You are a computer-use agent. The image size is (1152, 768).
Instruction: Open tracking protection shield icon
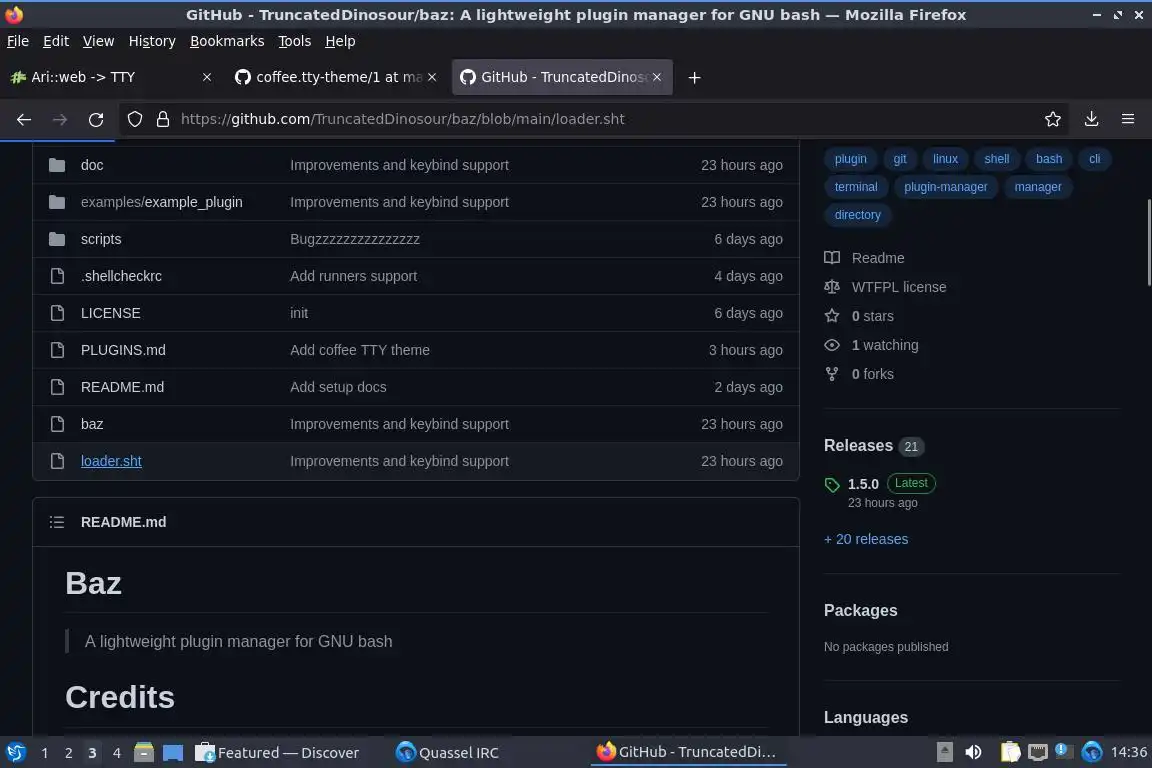point(134,119)
